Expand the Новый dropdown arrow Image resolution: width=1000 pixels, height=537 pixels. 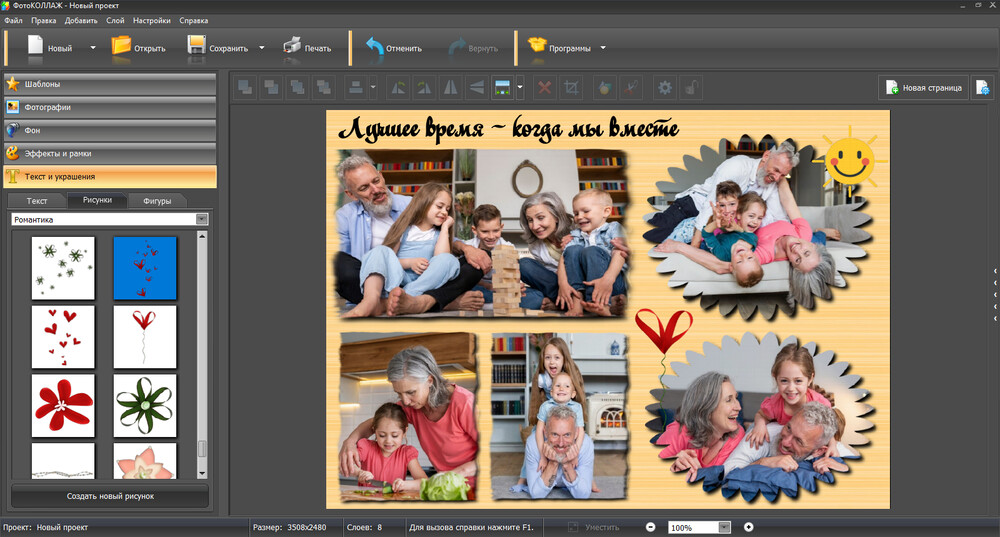click(x=92, y=48)
